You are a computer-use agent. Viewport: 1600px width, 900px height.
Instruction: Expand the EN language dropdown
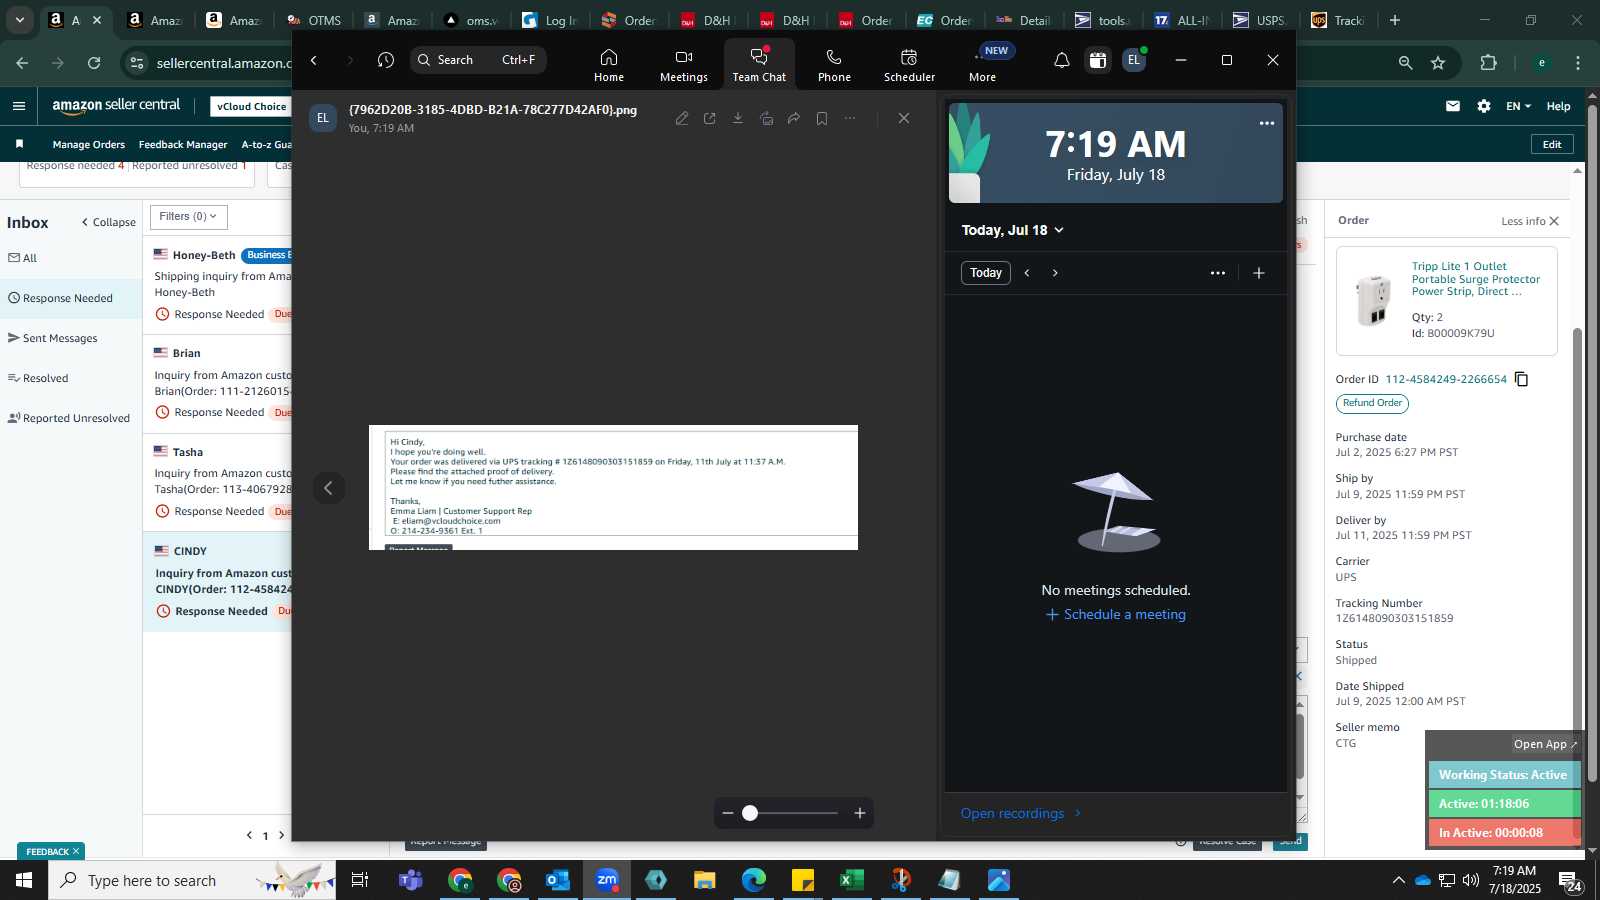coord(1518,106)
